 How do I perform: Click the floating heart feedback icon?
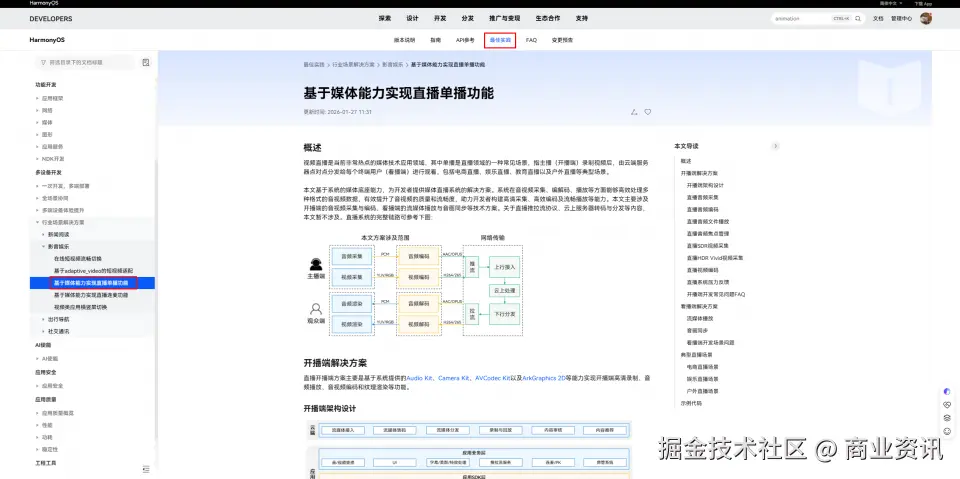pyautogui.click(x=947, y=405)
